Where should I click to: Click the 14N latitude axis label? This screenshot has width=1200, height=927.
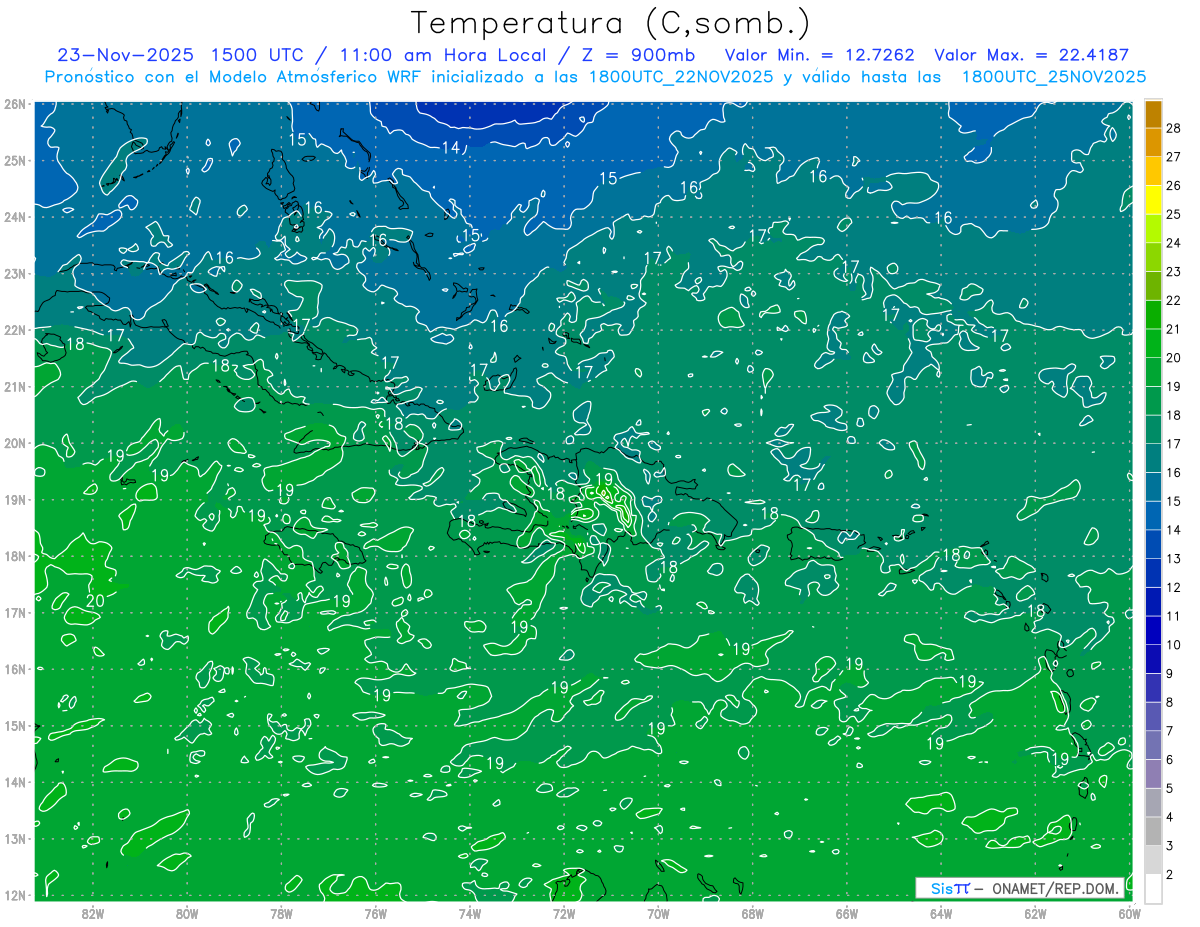15,782
